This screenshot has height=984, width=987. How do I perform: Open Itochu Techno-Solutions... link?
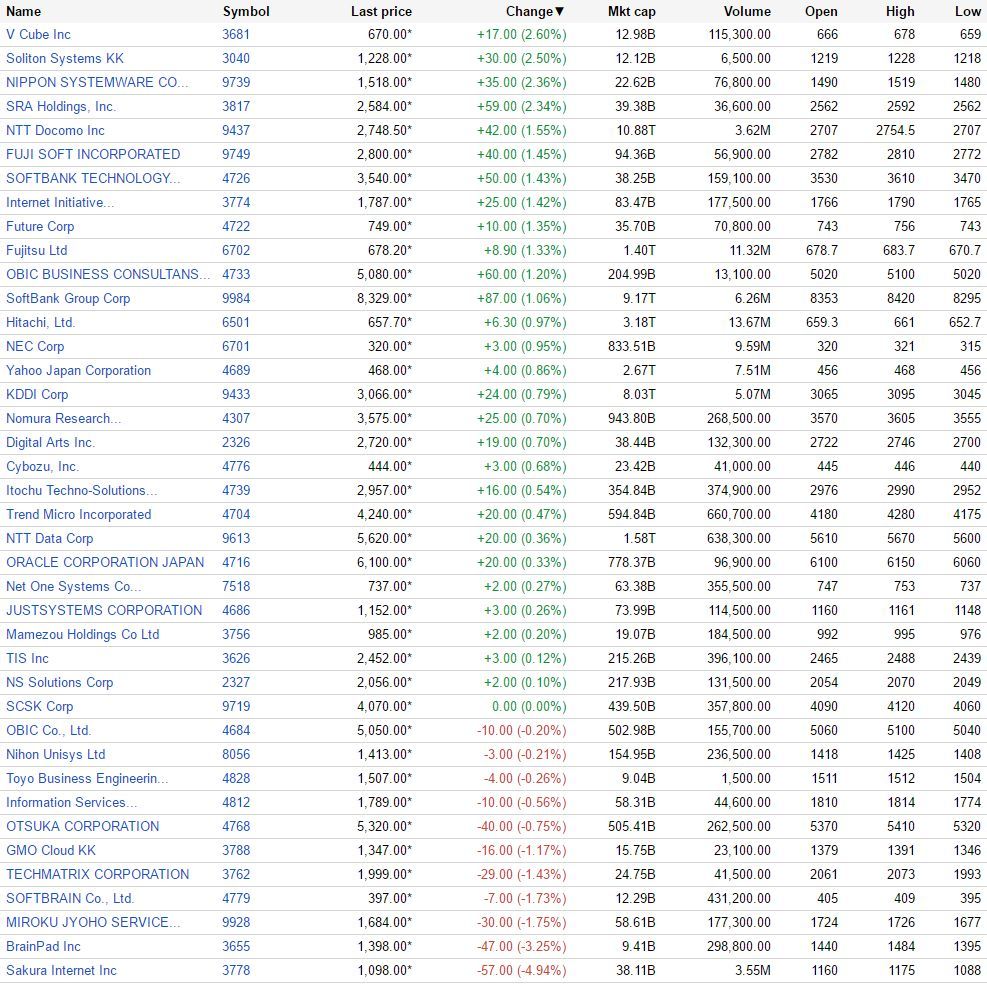82,490
